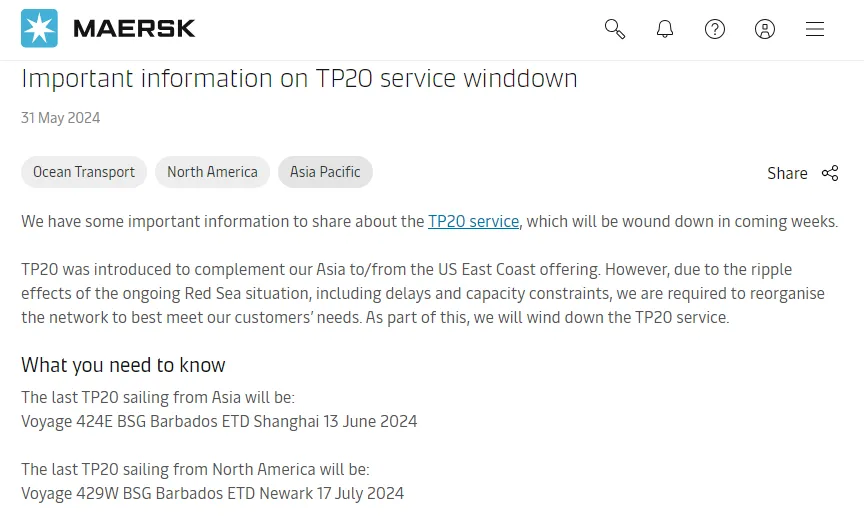Viewport: 864px width, 519px height.
Task: Select the North America tag
Action: [212, 172]
